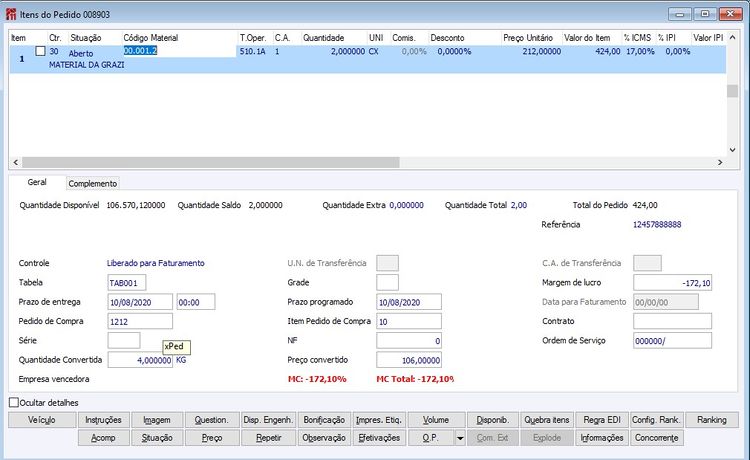Image resolution: width=750 pixels, height=460 pixels.
Task: Click the Margem de lucro field
Action: coord(673,283)
